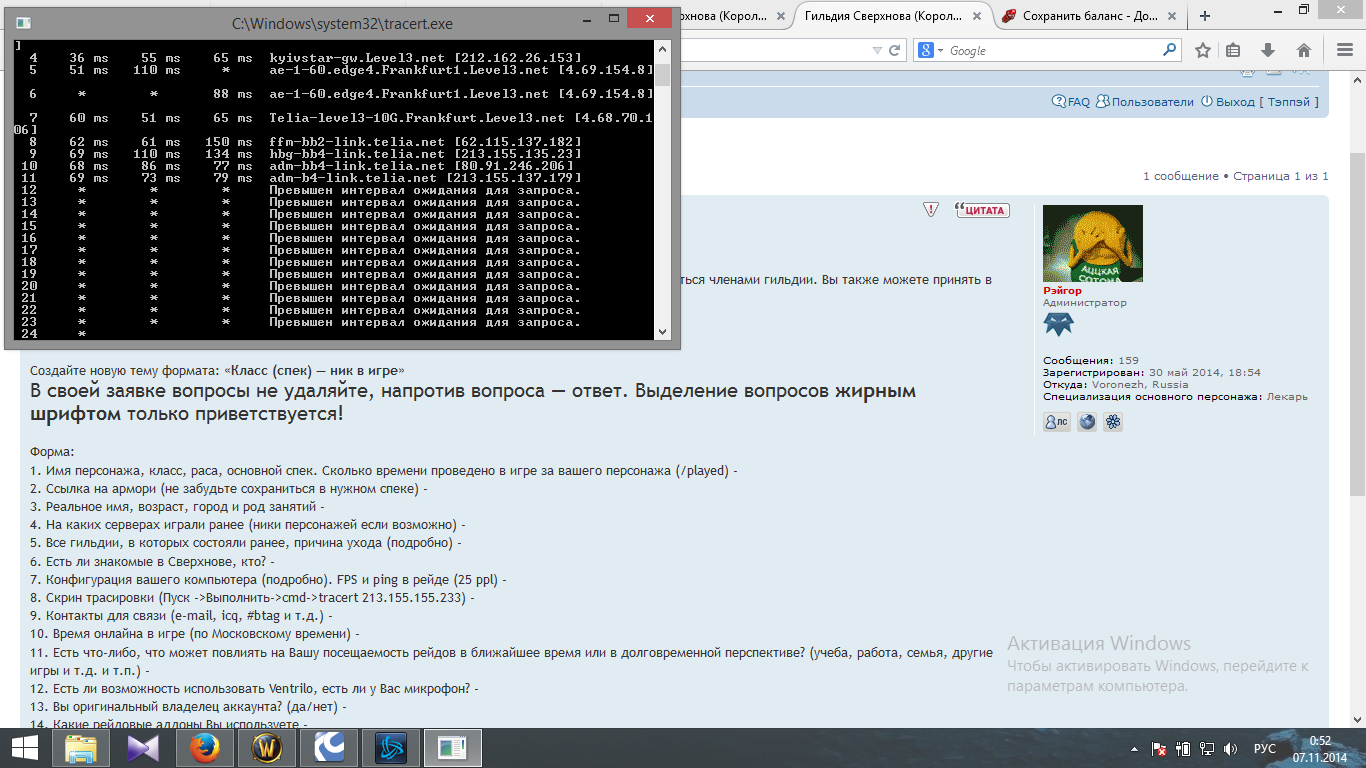The height and width of the screenshot is (768, 1366).
Task: Open the Firefox downloads arrow
Action: [x=1268, y=50]
